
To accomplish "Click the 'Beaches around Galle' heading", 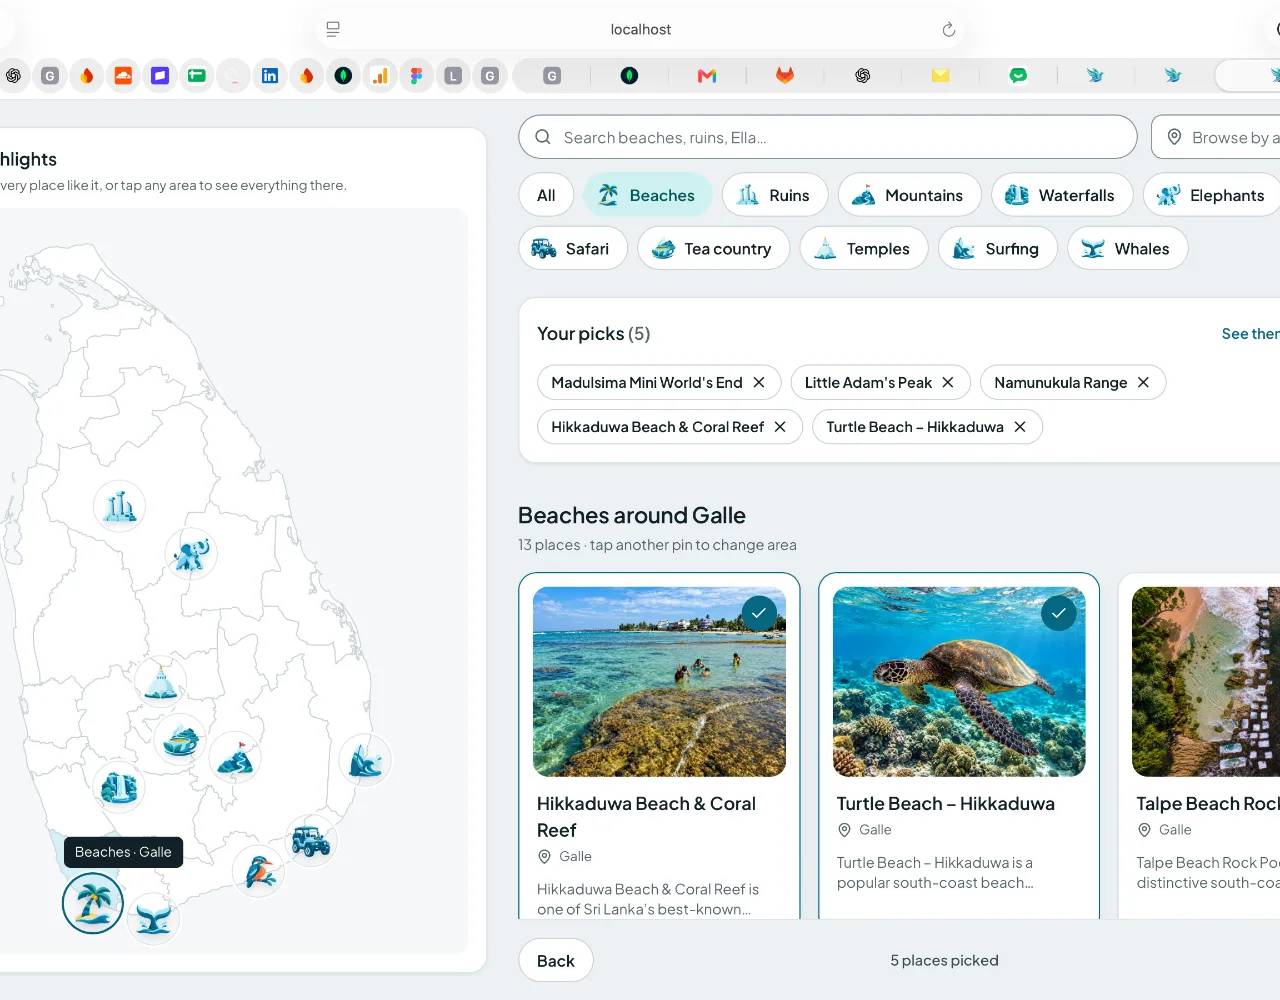I will click(632, 516).
